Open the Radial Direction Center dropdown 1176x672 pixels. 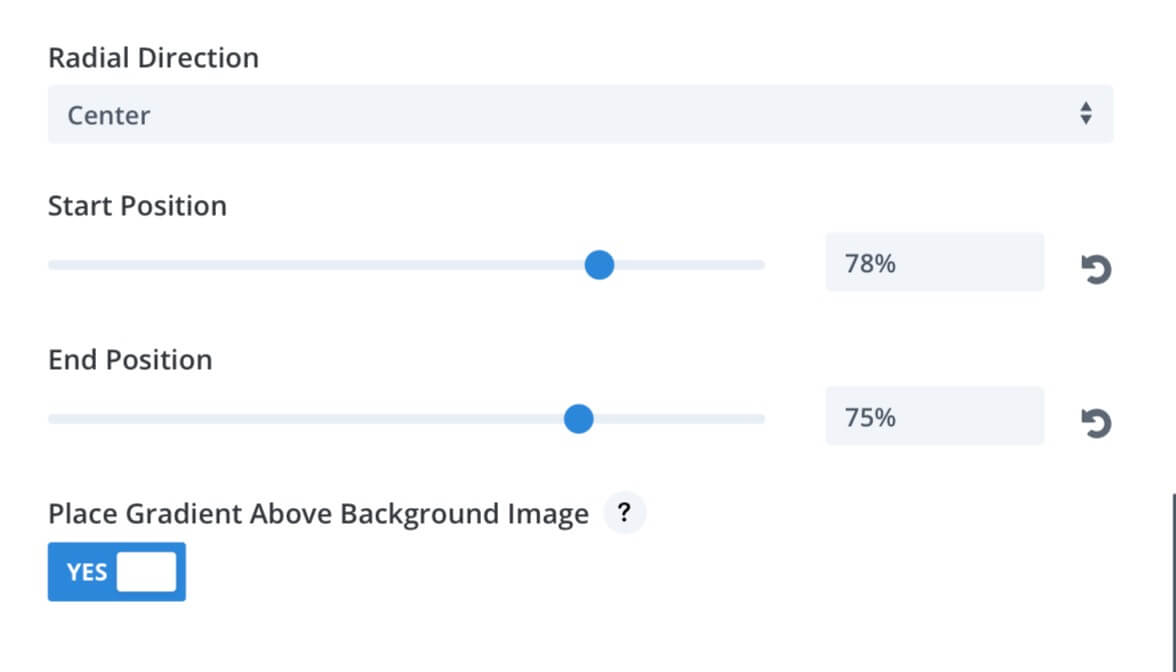coord(580,114)
